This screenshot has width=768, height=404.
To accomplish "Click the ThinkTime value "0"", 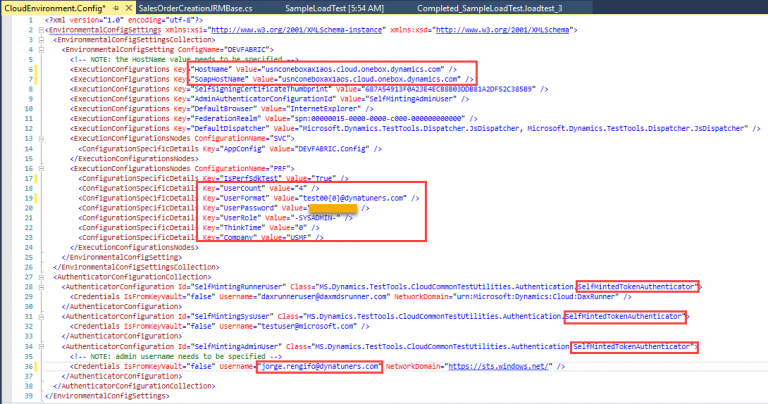I will pyautogui.click(x=302, y=228).
